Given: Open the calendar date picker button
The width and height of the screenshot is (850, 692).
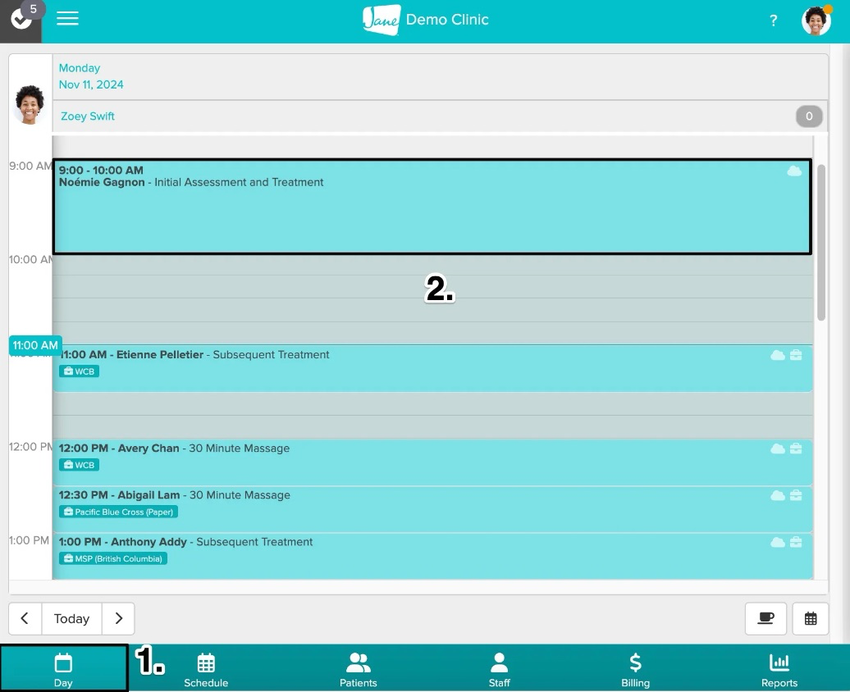Looking at the screenshot, I should tap(810, 618).
